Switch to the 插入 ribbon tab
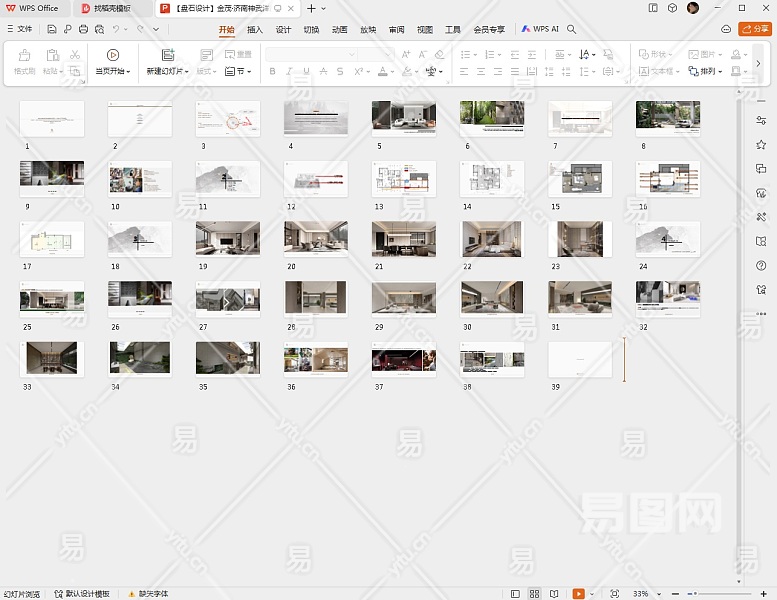The height and width of the screenshot is (600, 777). pos(255,29)
